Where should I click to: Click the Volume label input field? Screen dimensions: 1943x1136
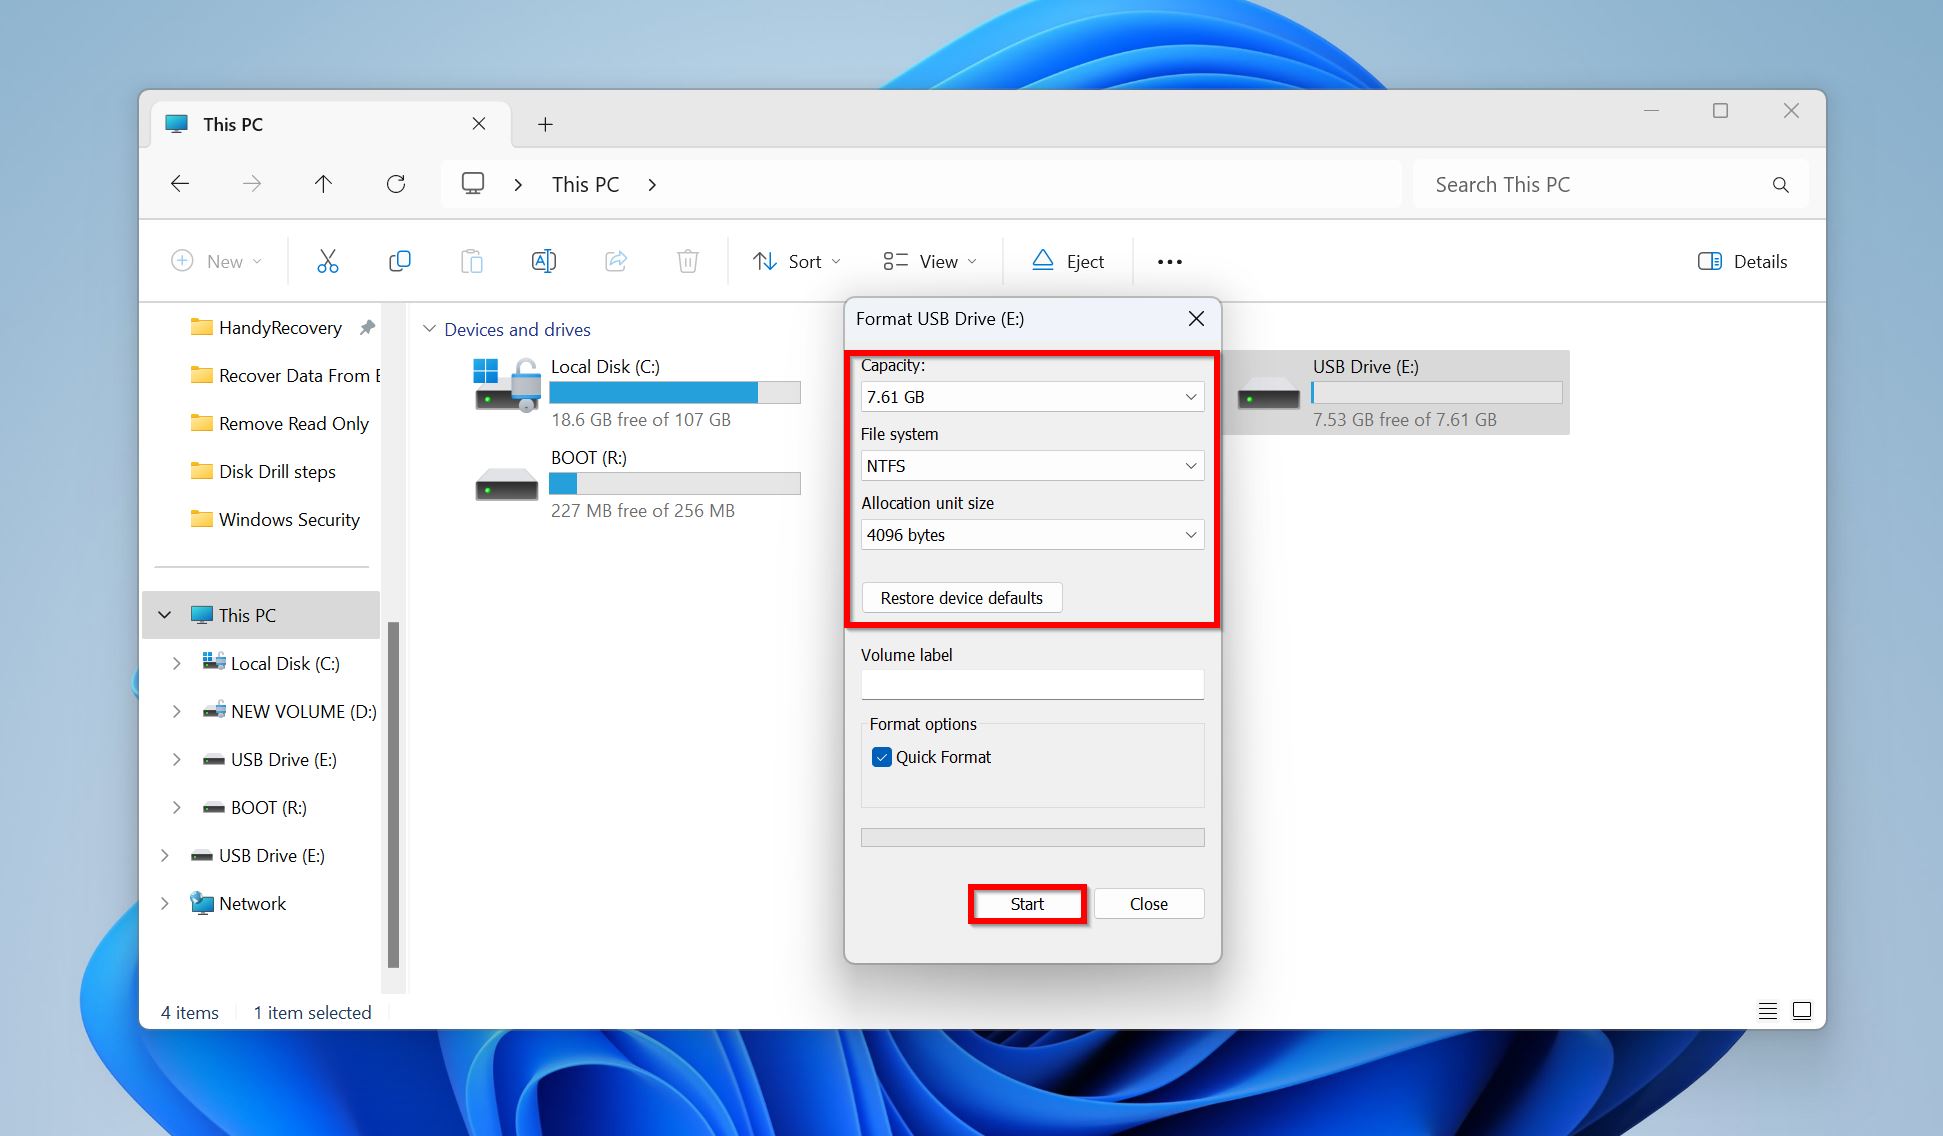[x=1030, y=684]
